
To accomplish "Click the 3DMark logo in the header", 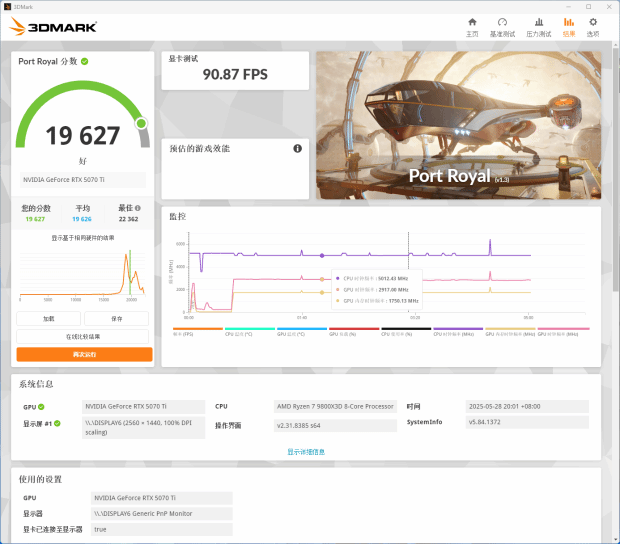I will click(53, 26).
